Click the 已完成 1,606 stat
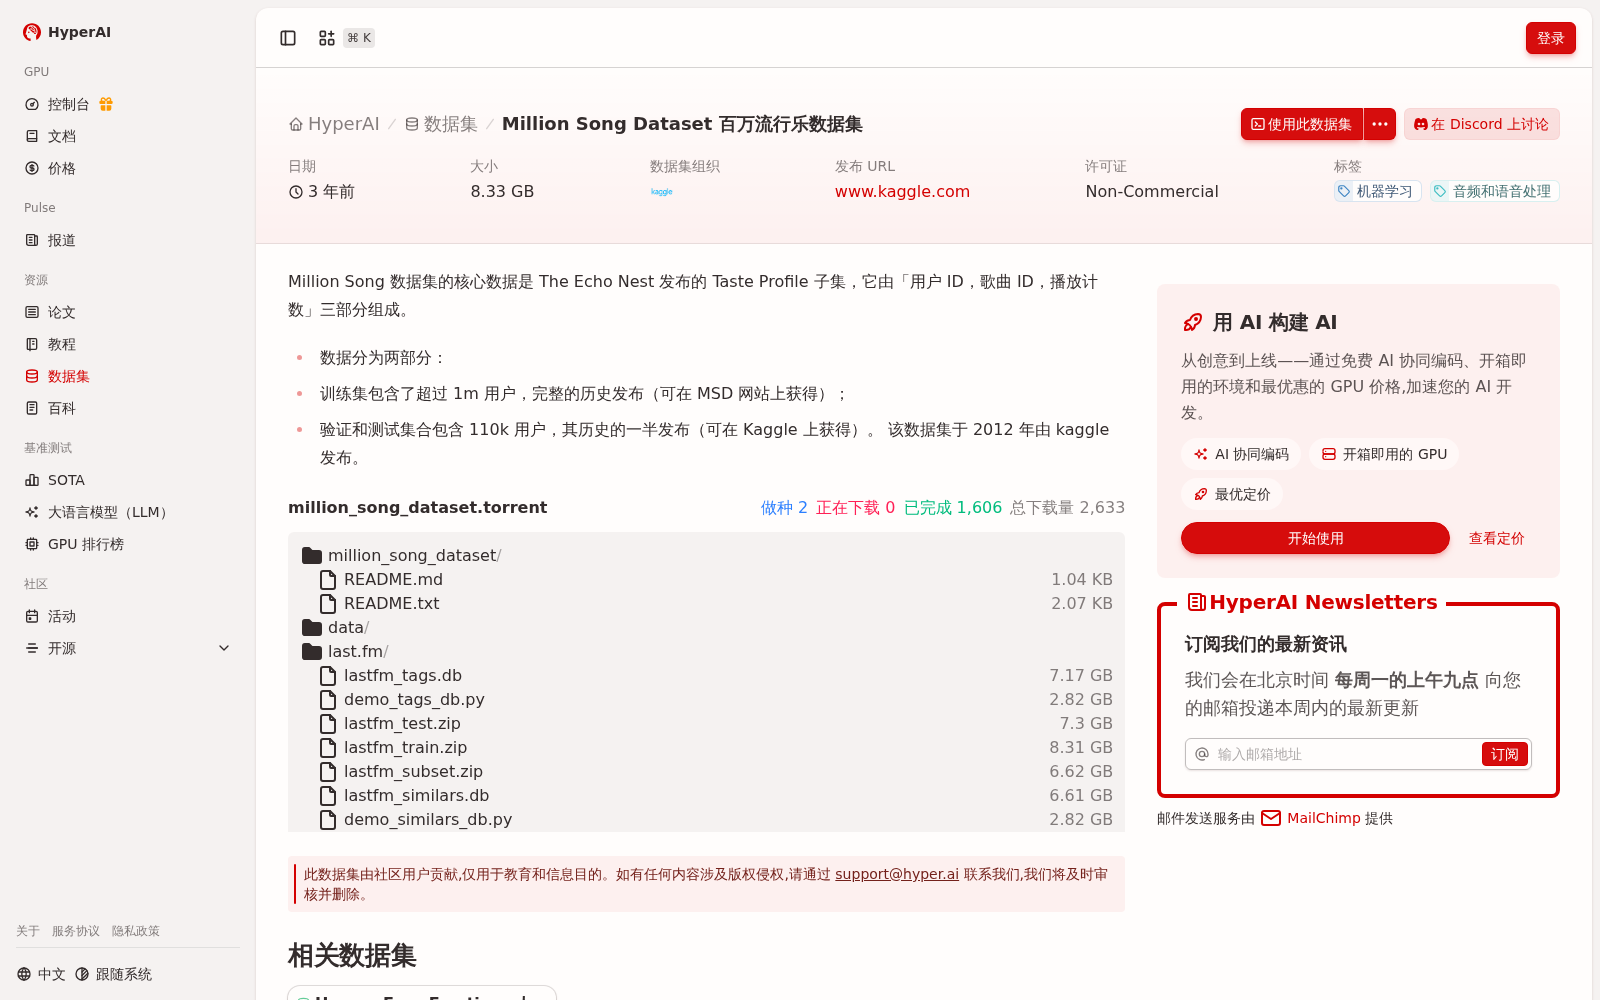 point(953,508)
